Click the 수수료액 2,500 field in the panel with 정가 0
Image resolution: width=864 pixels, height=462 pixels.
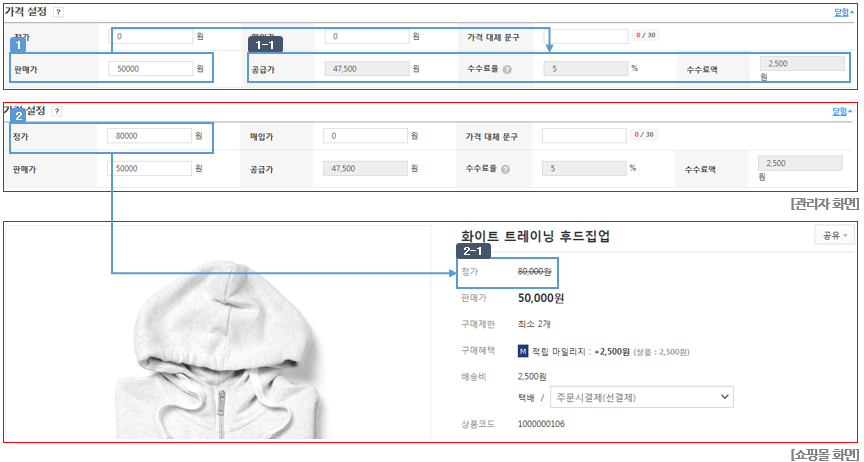point(802,63)
